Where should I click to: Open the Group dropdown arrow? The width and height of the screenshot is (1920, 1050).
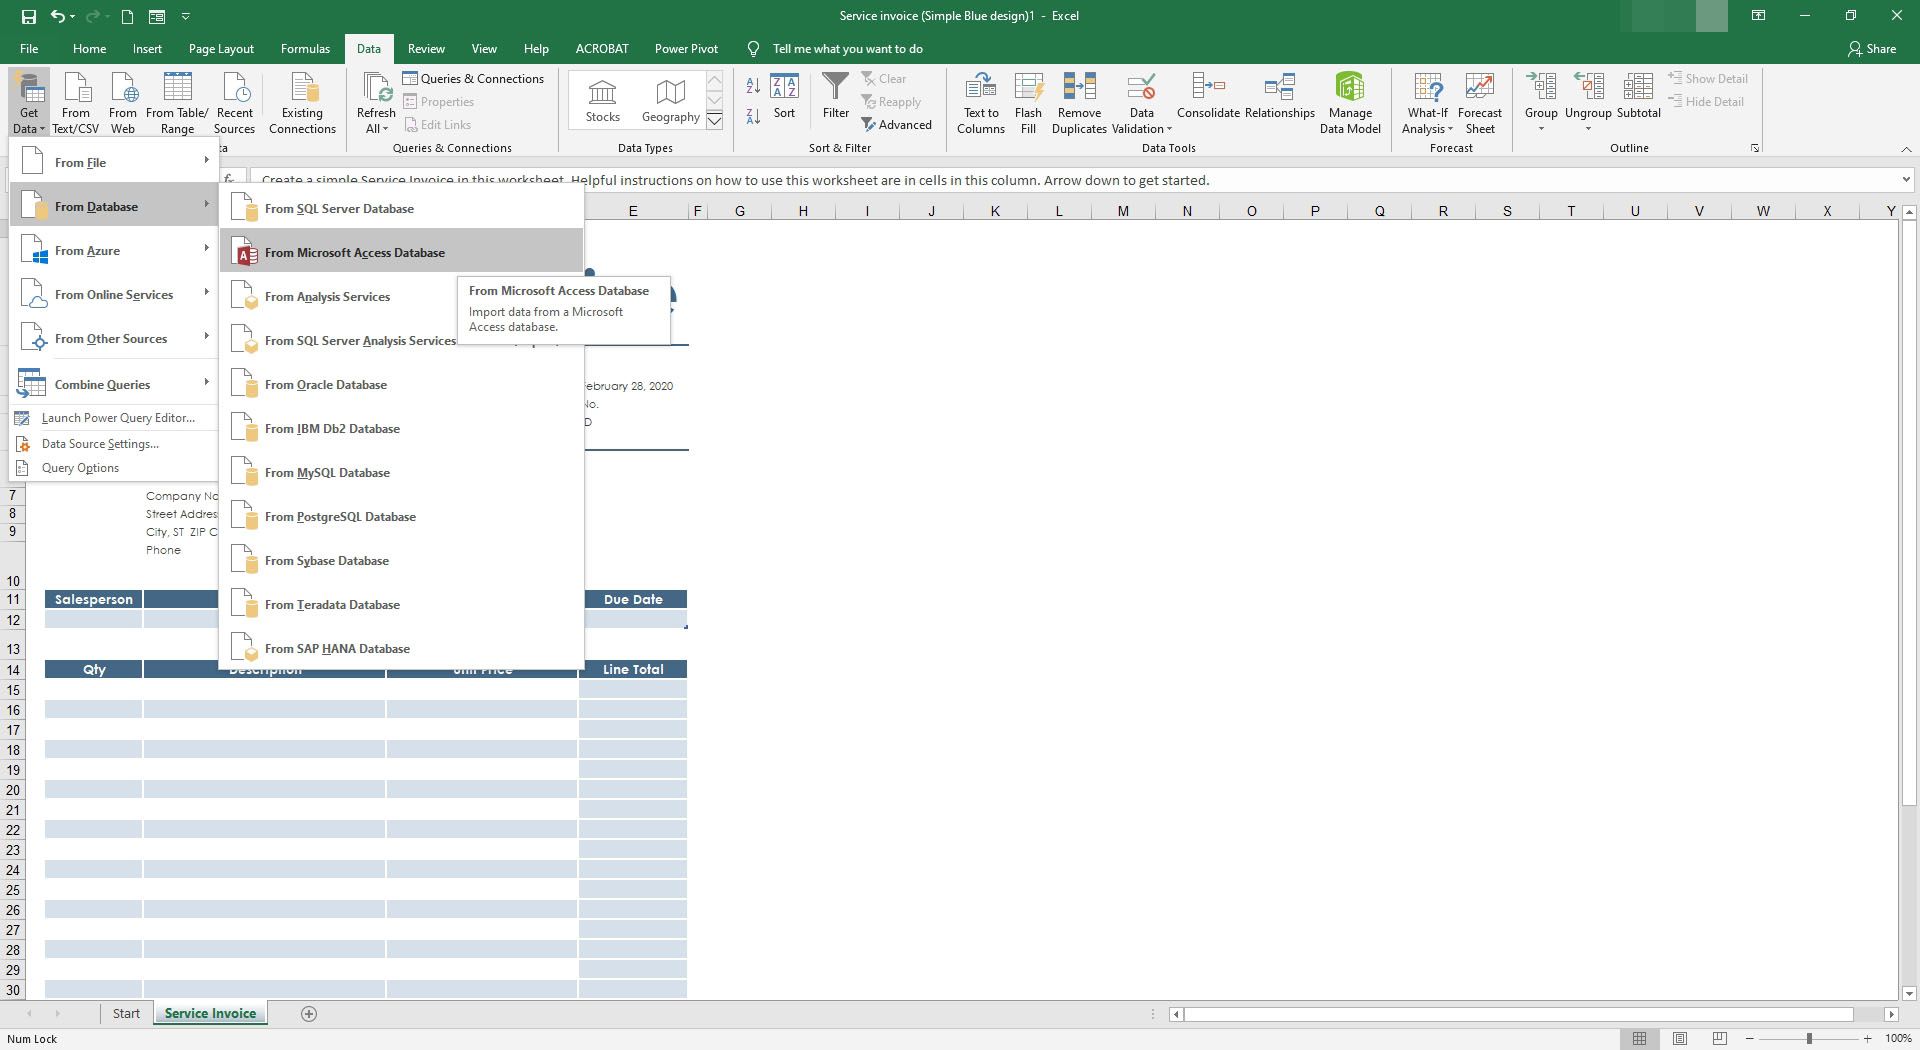[1541, 129]
